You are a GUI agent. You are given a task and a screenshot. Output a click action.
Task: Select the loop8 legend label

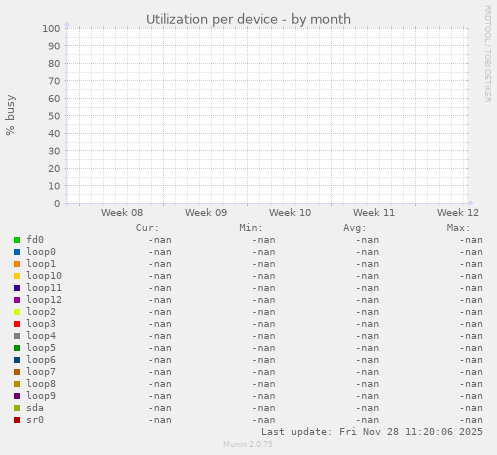(x=41, y=384)
